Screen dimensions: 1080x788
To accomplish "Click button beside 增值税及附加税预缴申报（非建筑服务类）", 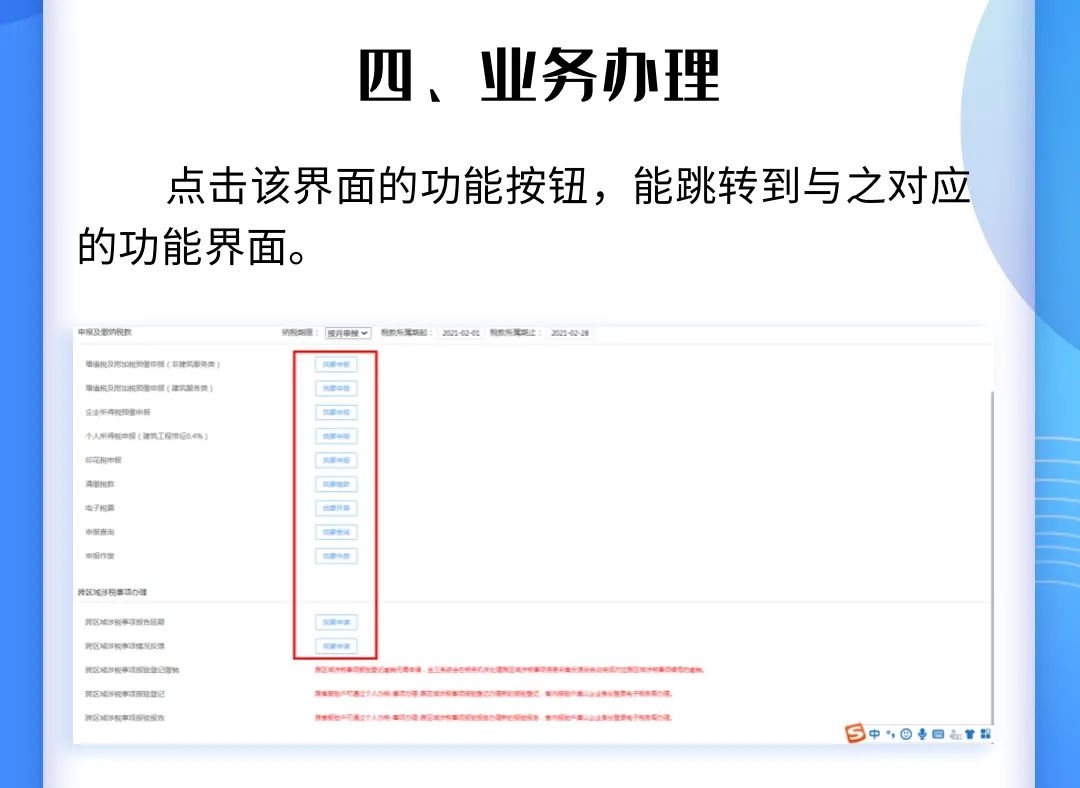I will 336,364.
